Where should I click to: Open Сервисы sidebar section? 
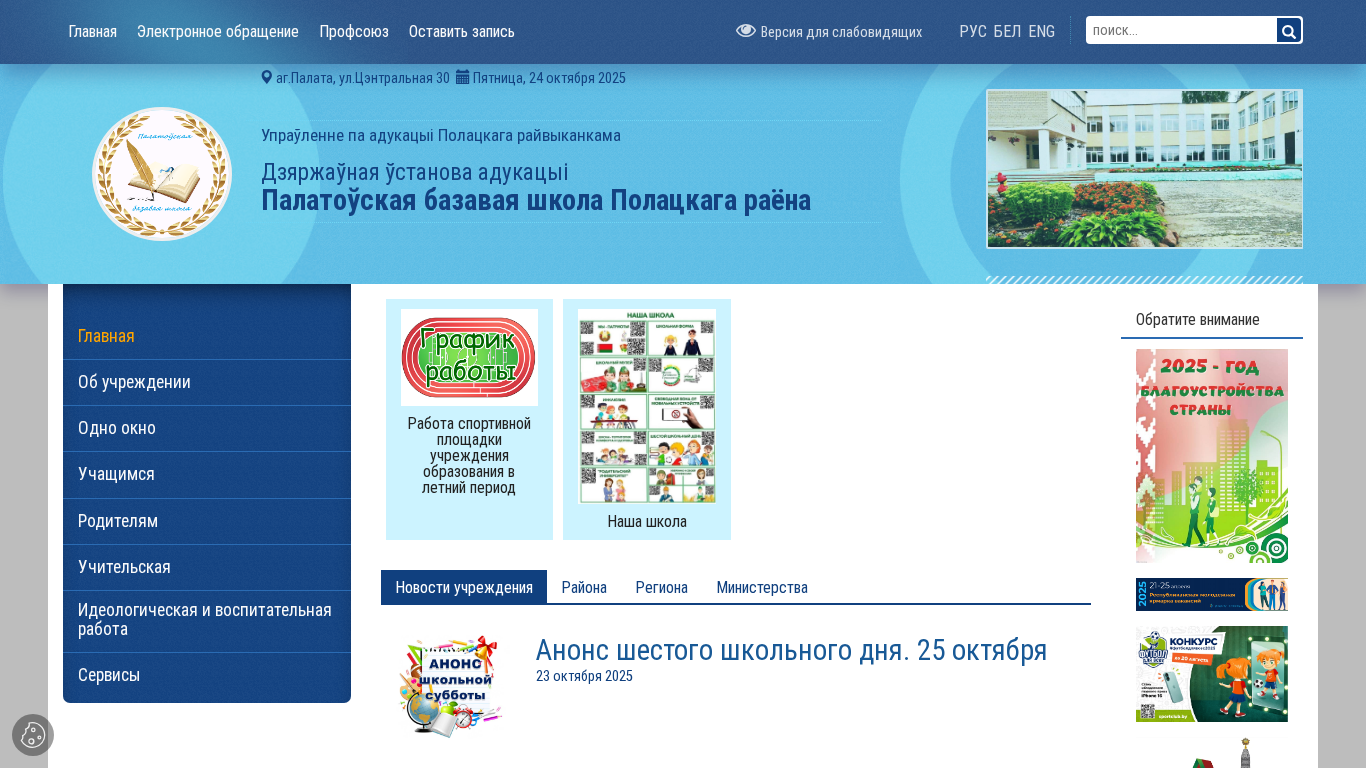tap(207, 675)
